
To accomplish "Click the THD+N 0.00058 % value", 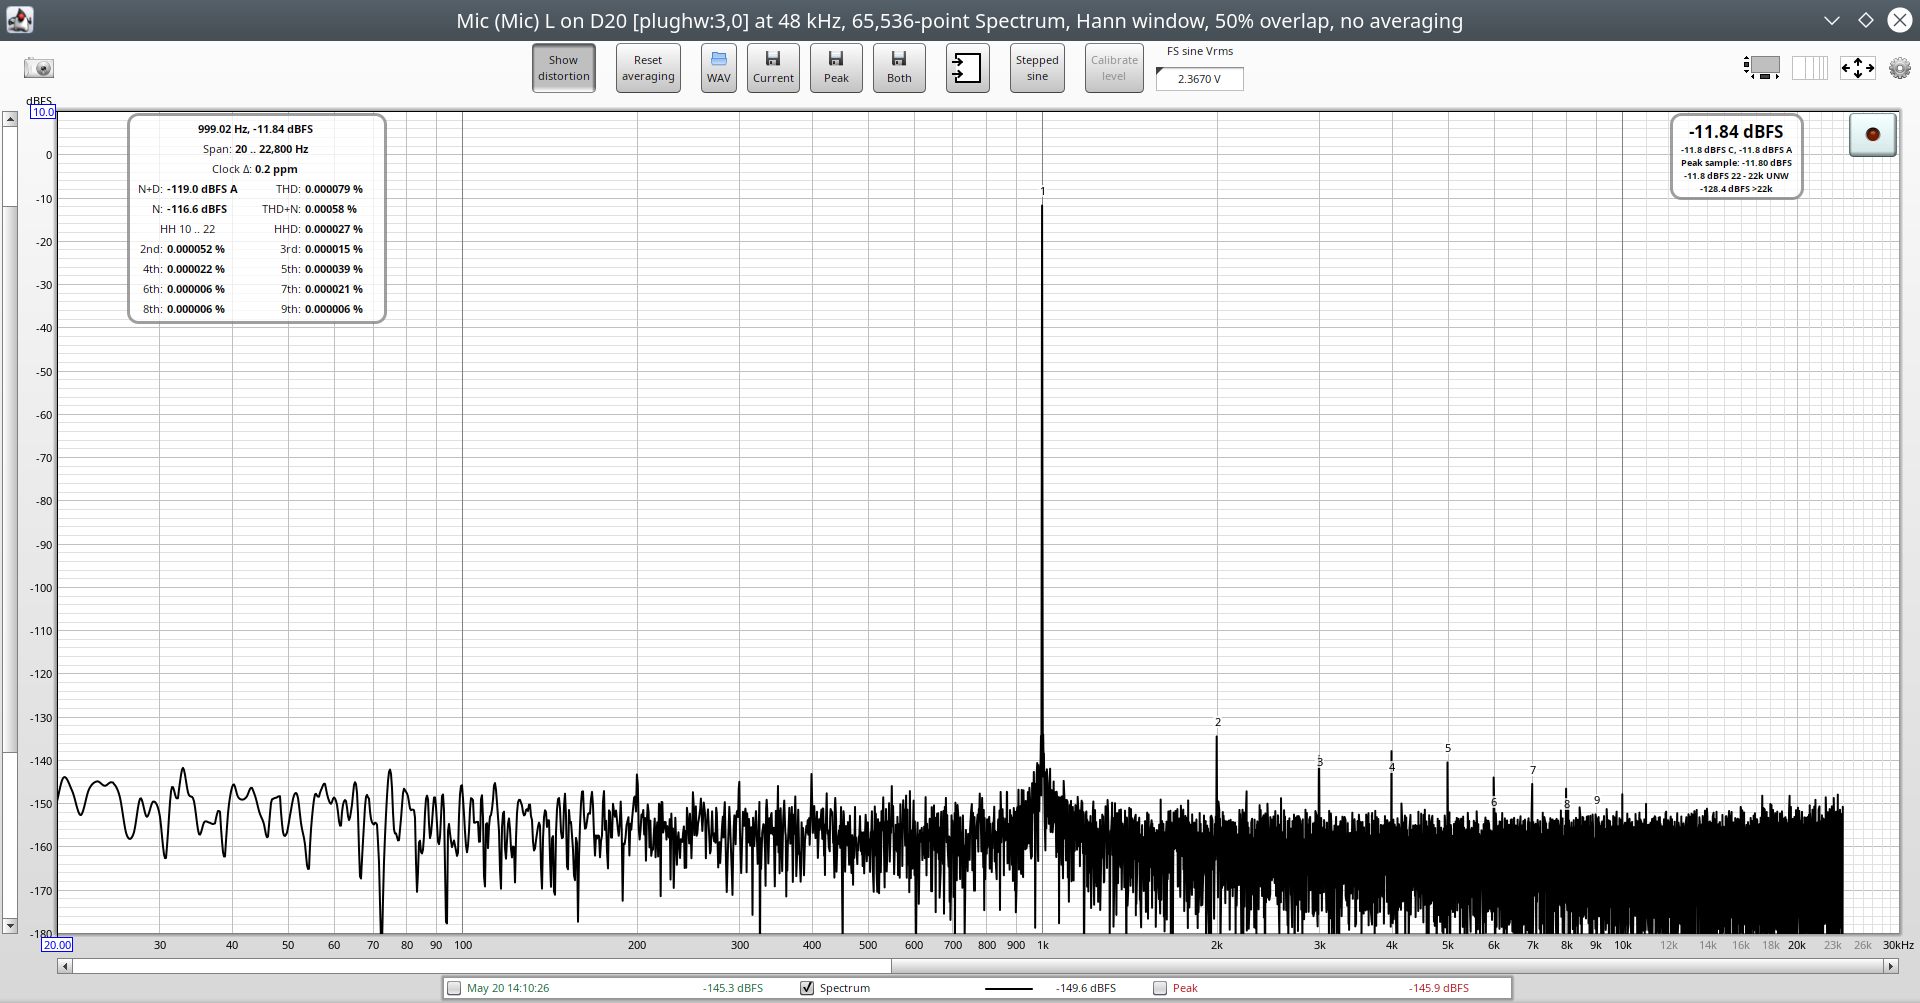I will click(331, 209).
